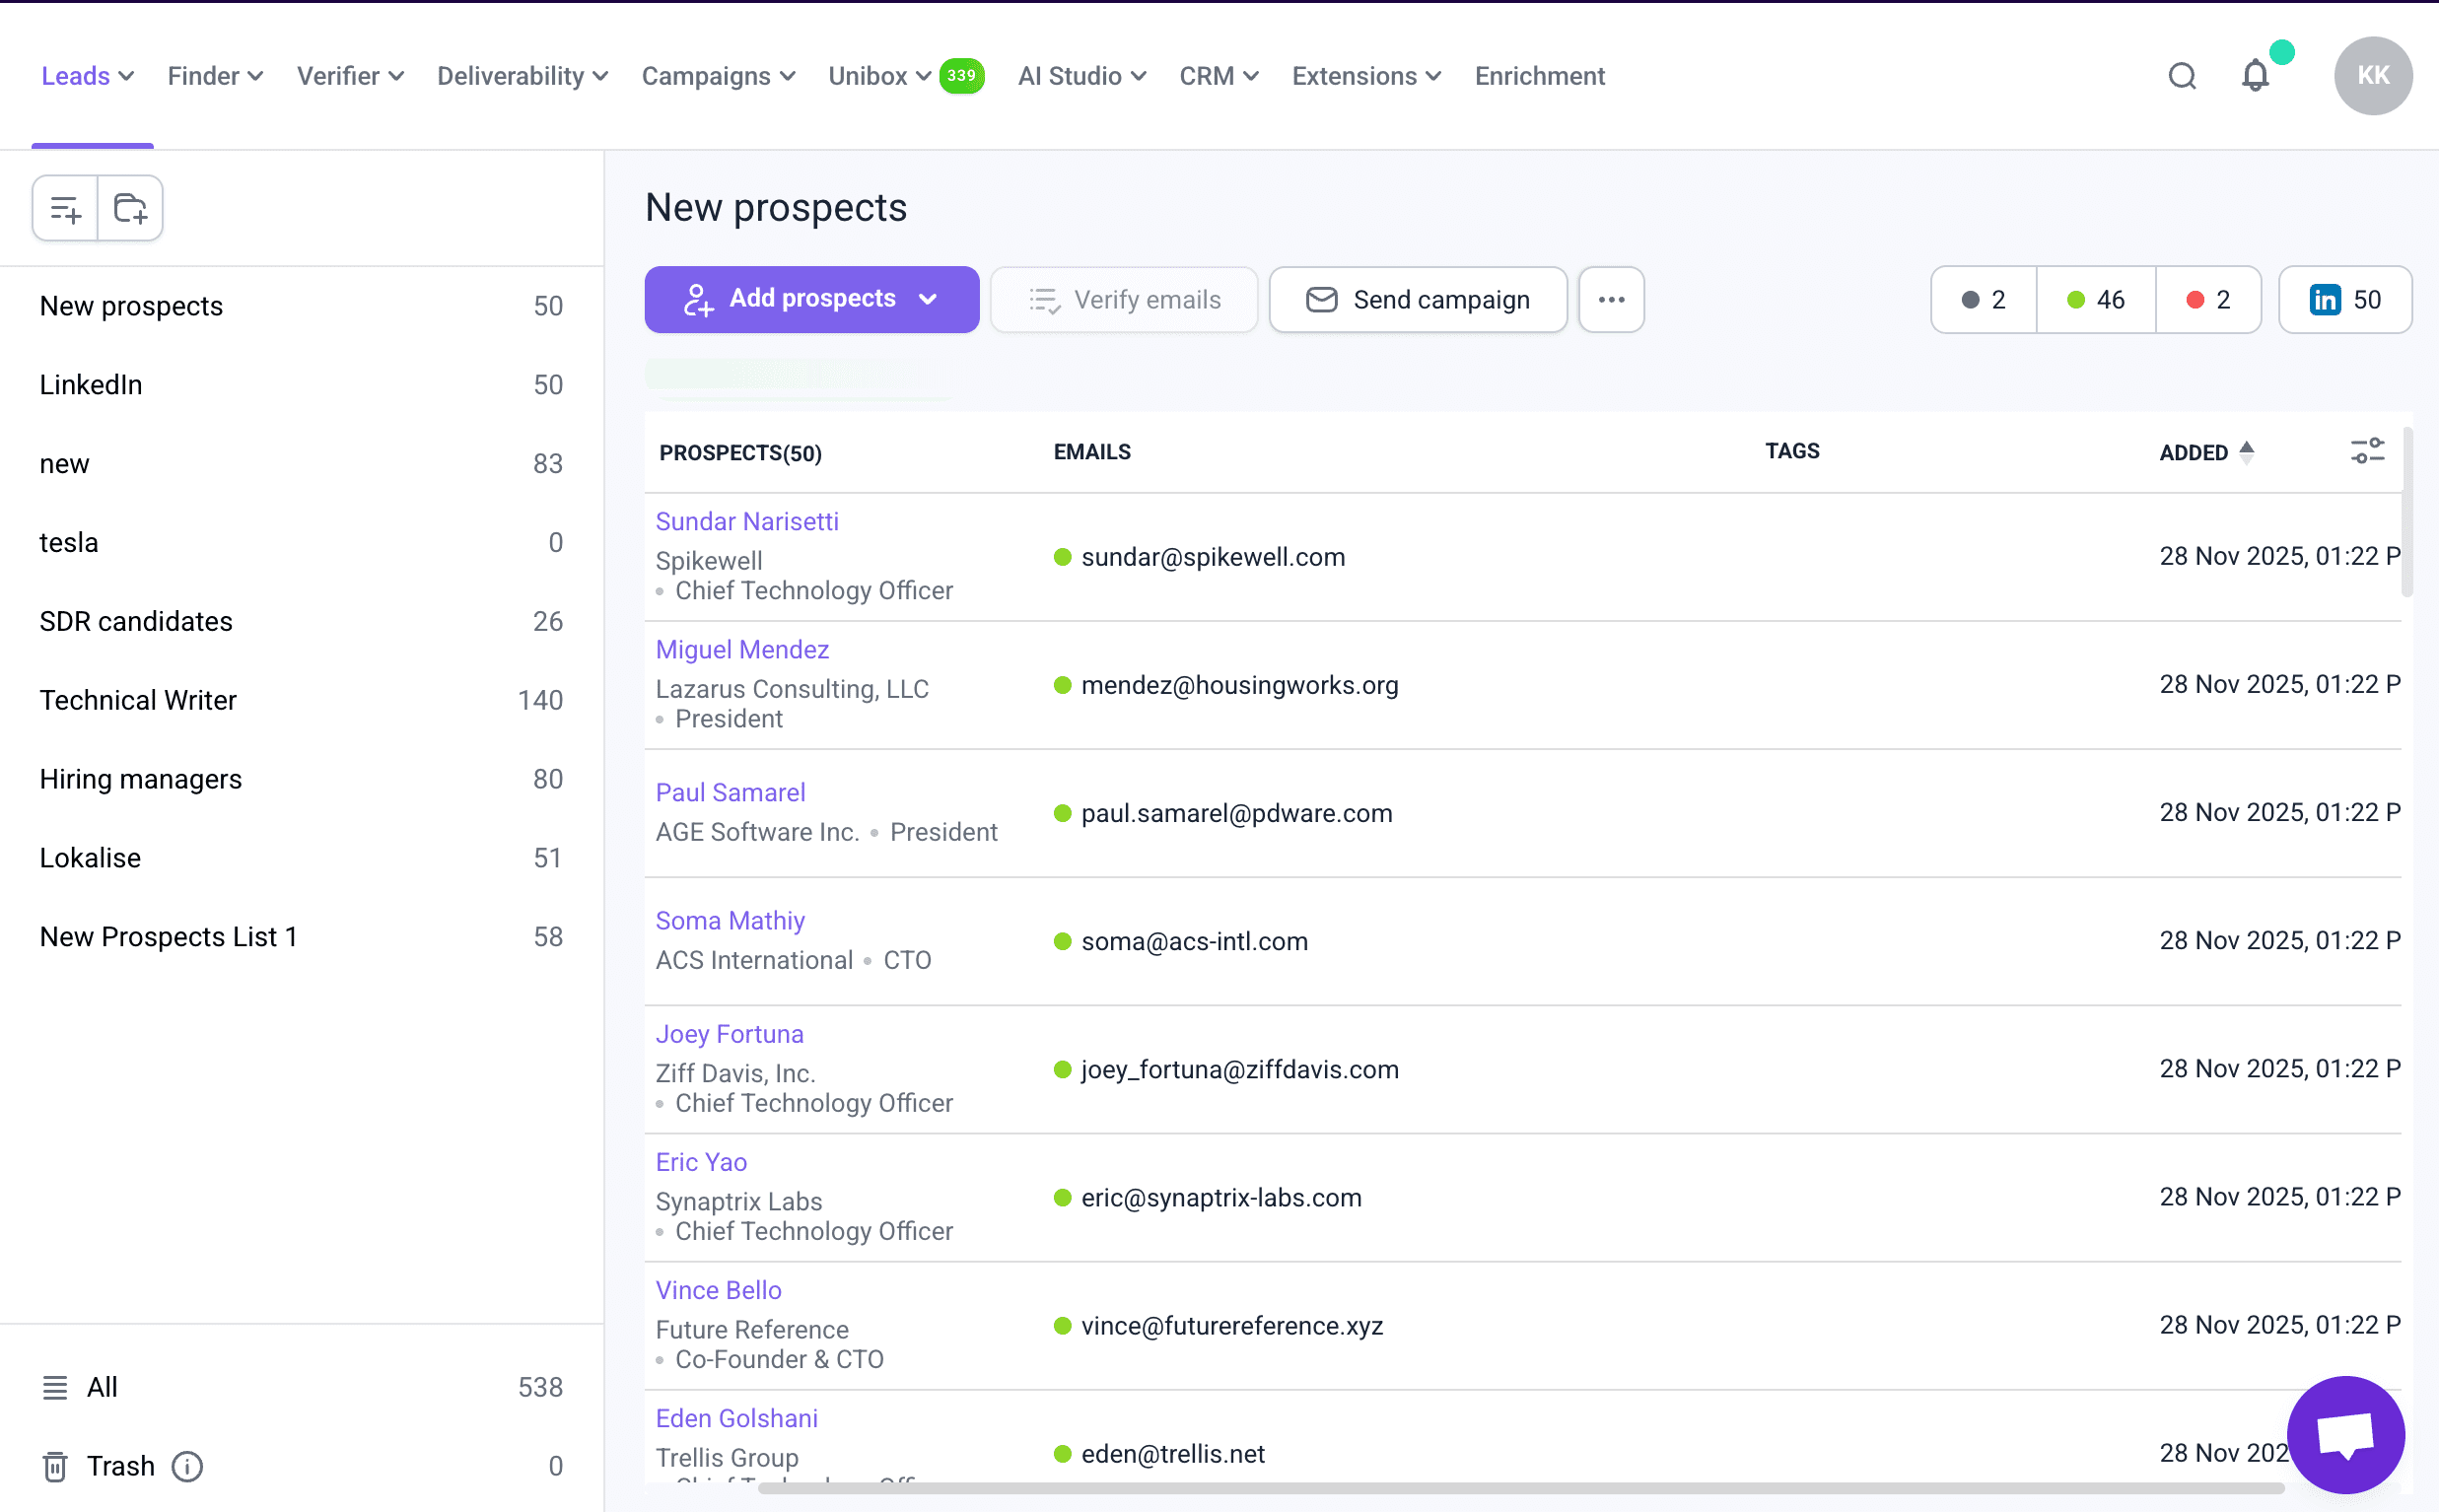This screenshot has height=1512, width=2439.
Task: Click the Send campaign button
Action: click(1417, 300)
